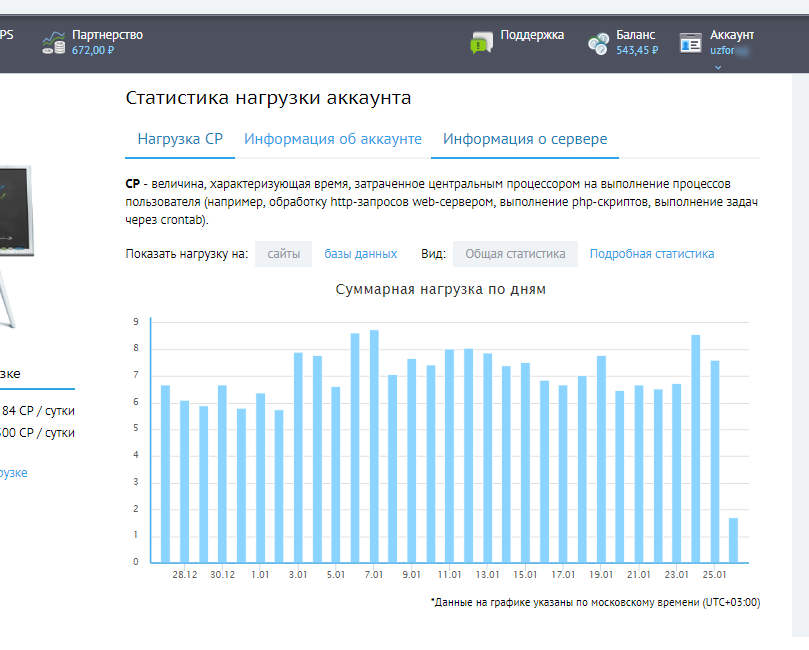Click the Аккаунт profile card icon
This screenshot has height=650, width=809.
[690, 42]
